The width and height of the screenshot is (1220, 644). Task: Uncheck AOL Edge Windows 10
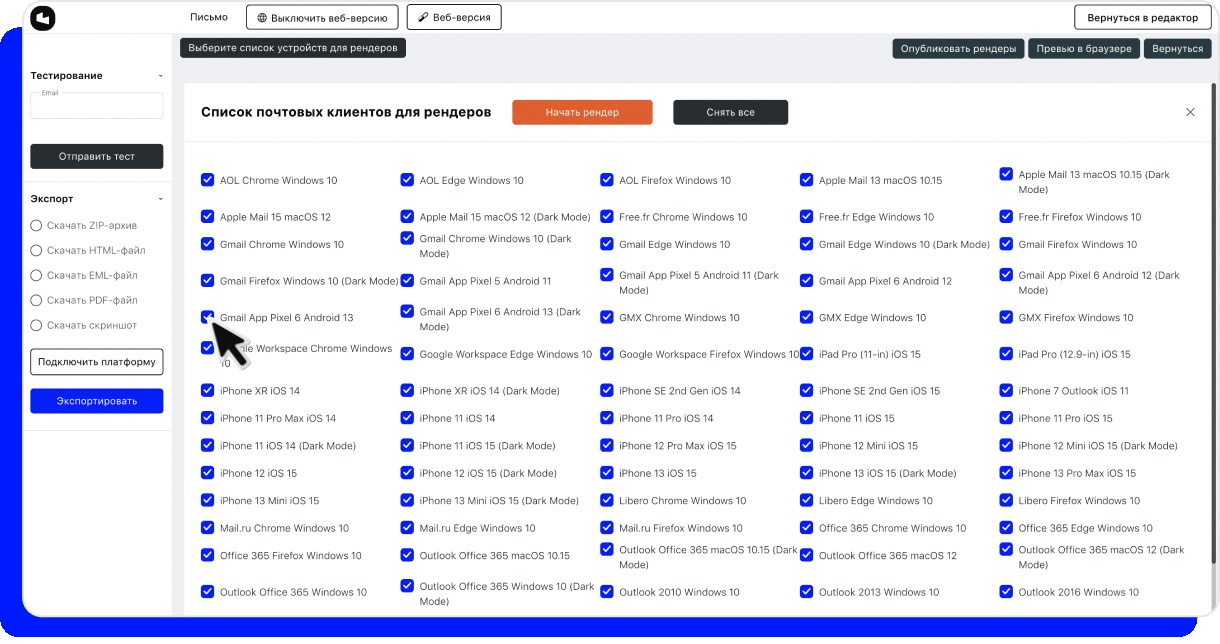tap(407, 180)
